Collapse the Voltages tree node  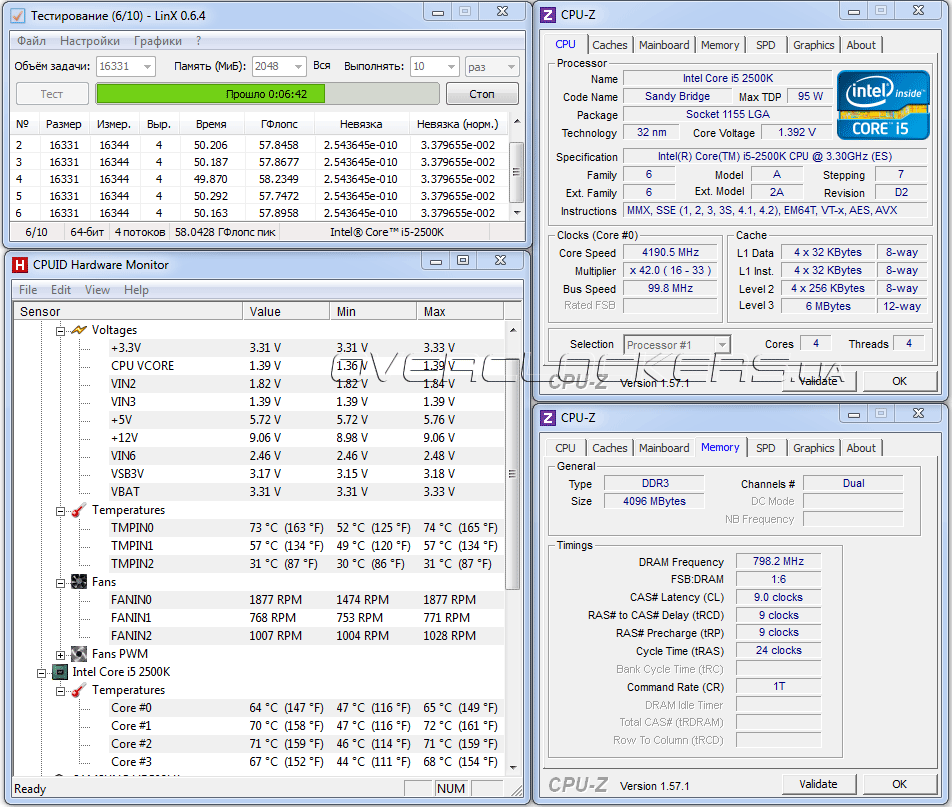click(60, 331)
